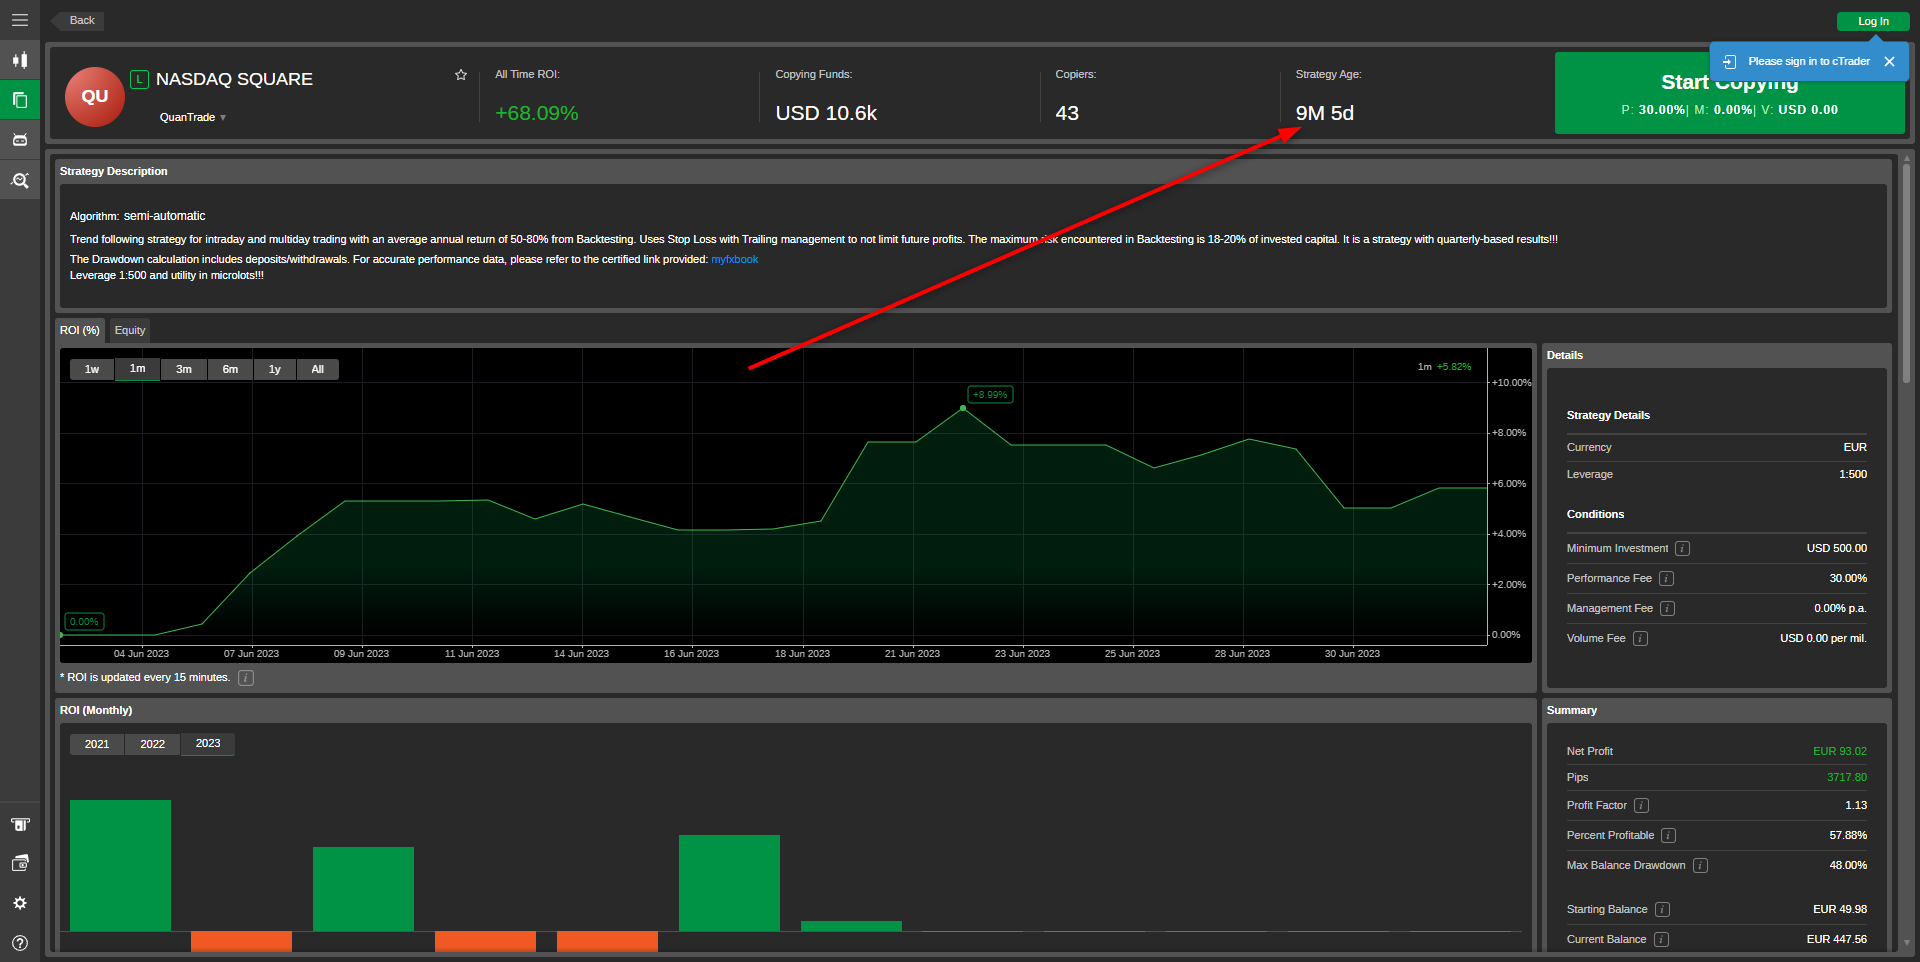Show info for Minimum Investment
1920x962 pixels.
1682,548
